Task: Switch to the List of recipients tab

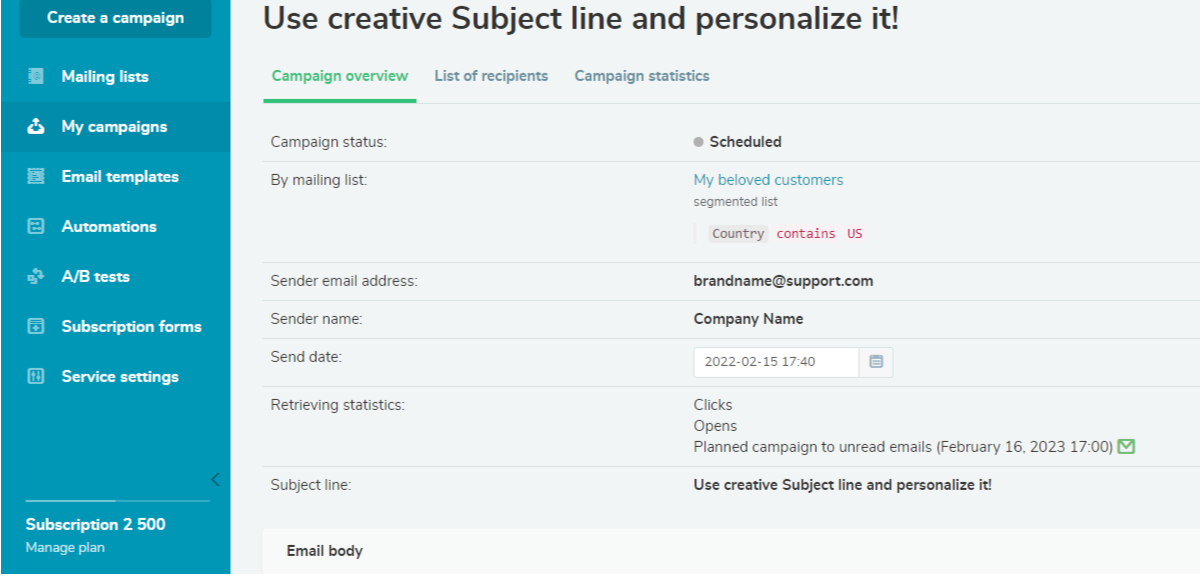Action: [491, 76]
